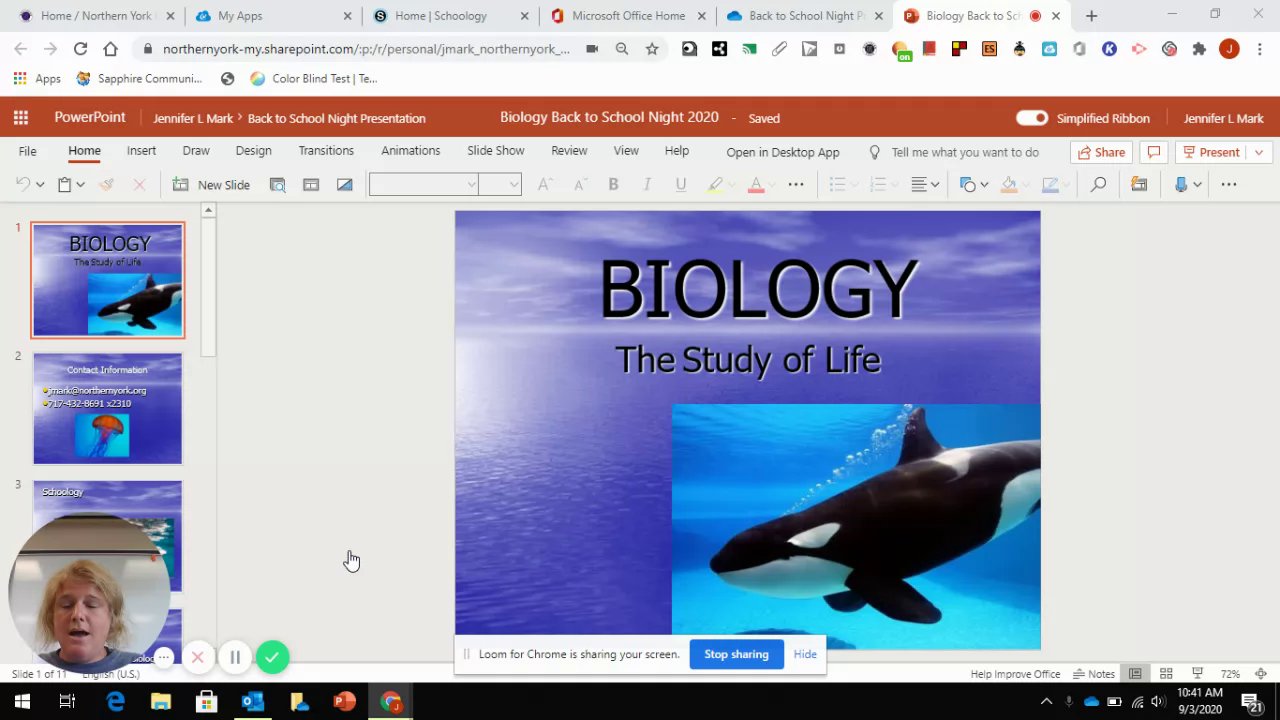Click the Reset slide icon
Screen dimensions: 1280x720
click(x=344, y=184)
